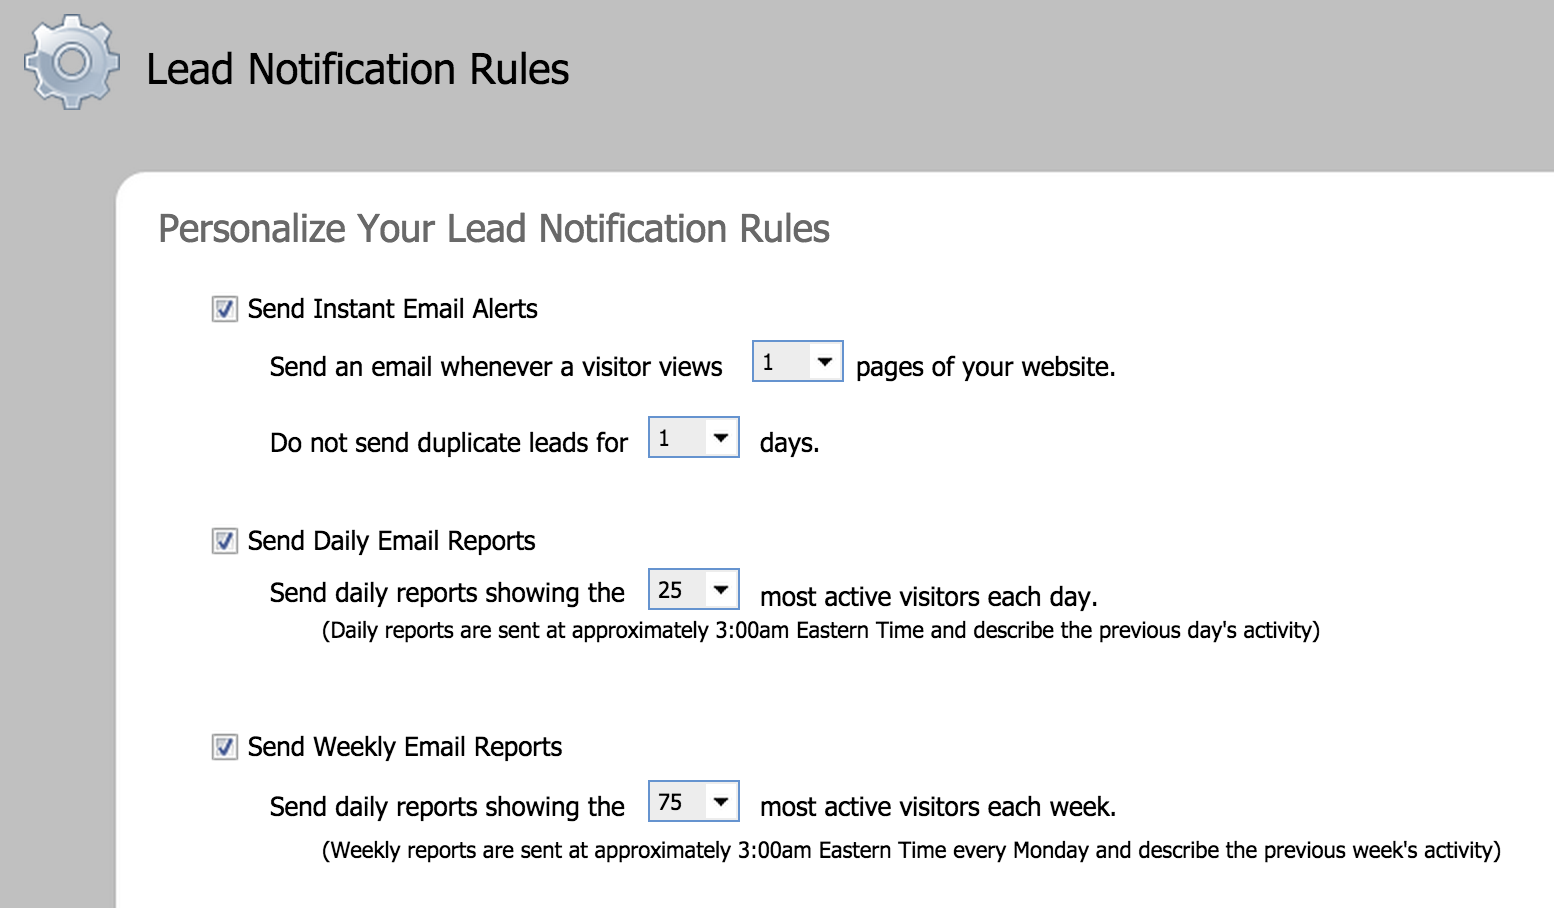Toggle Send Daily Email Reports checkbox
Viewport: 1554px width, 908px height.
(225, 541)
